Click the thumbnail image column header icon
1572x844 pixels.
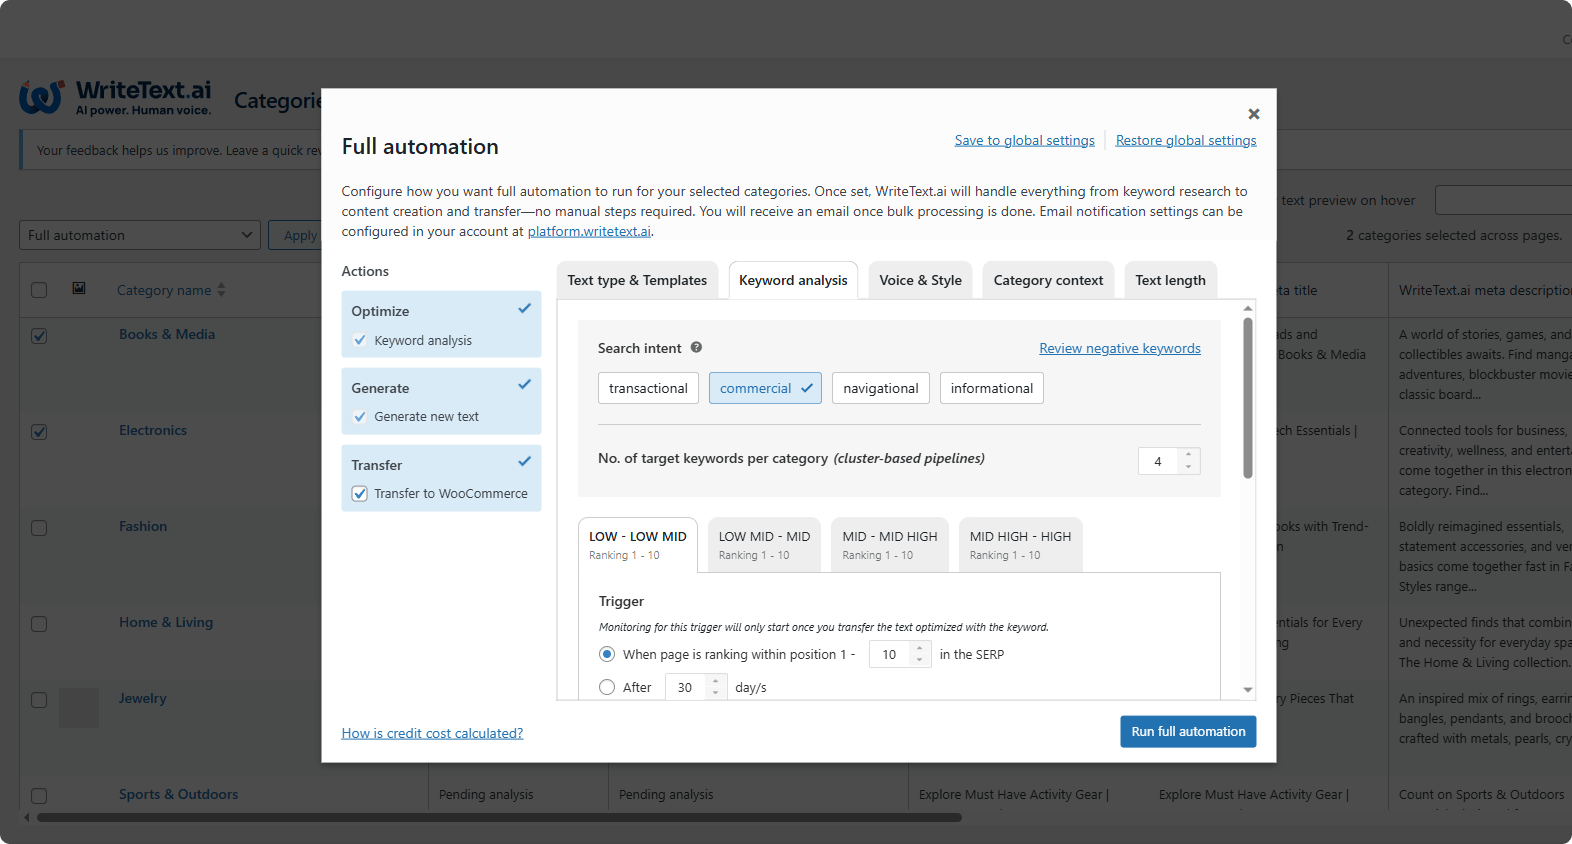click(x=79, y=288)
